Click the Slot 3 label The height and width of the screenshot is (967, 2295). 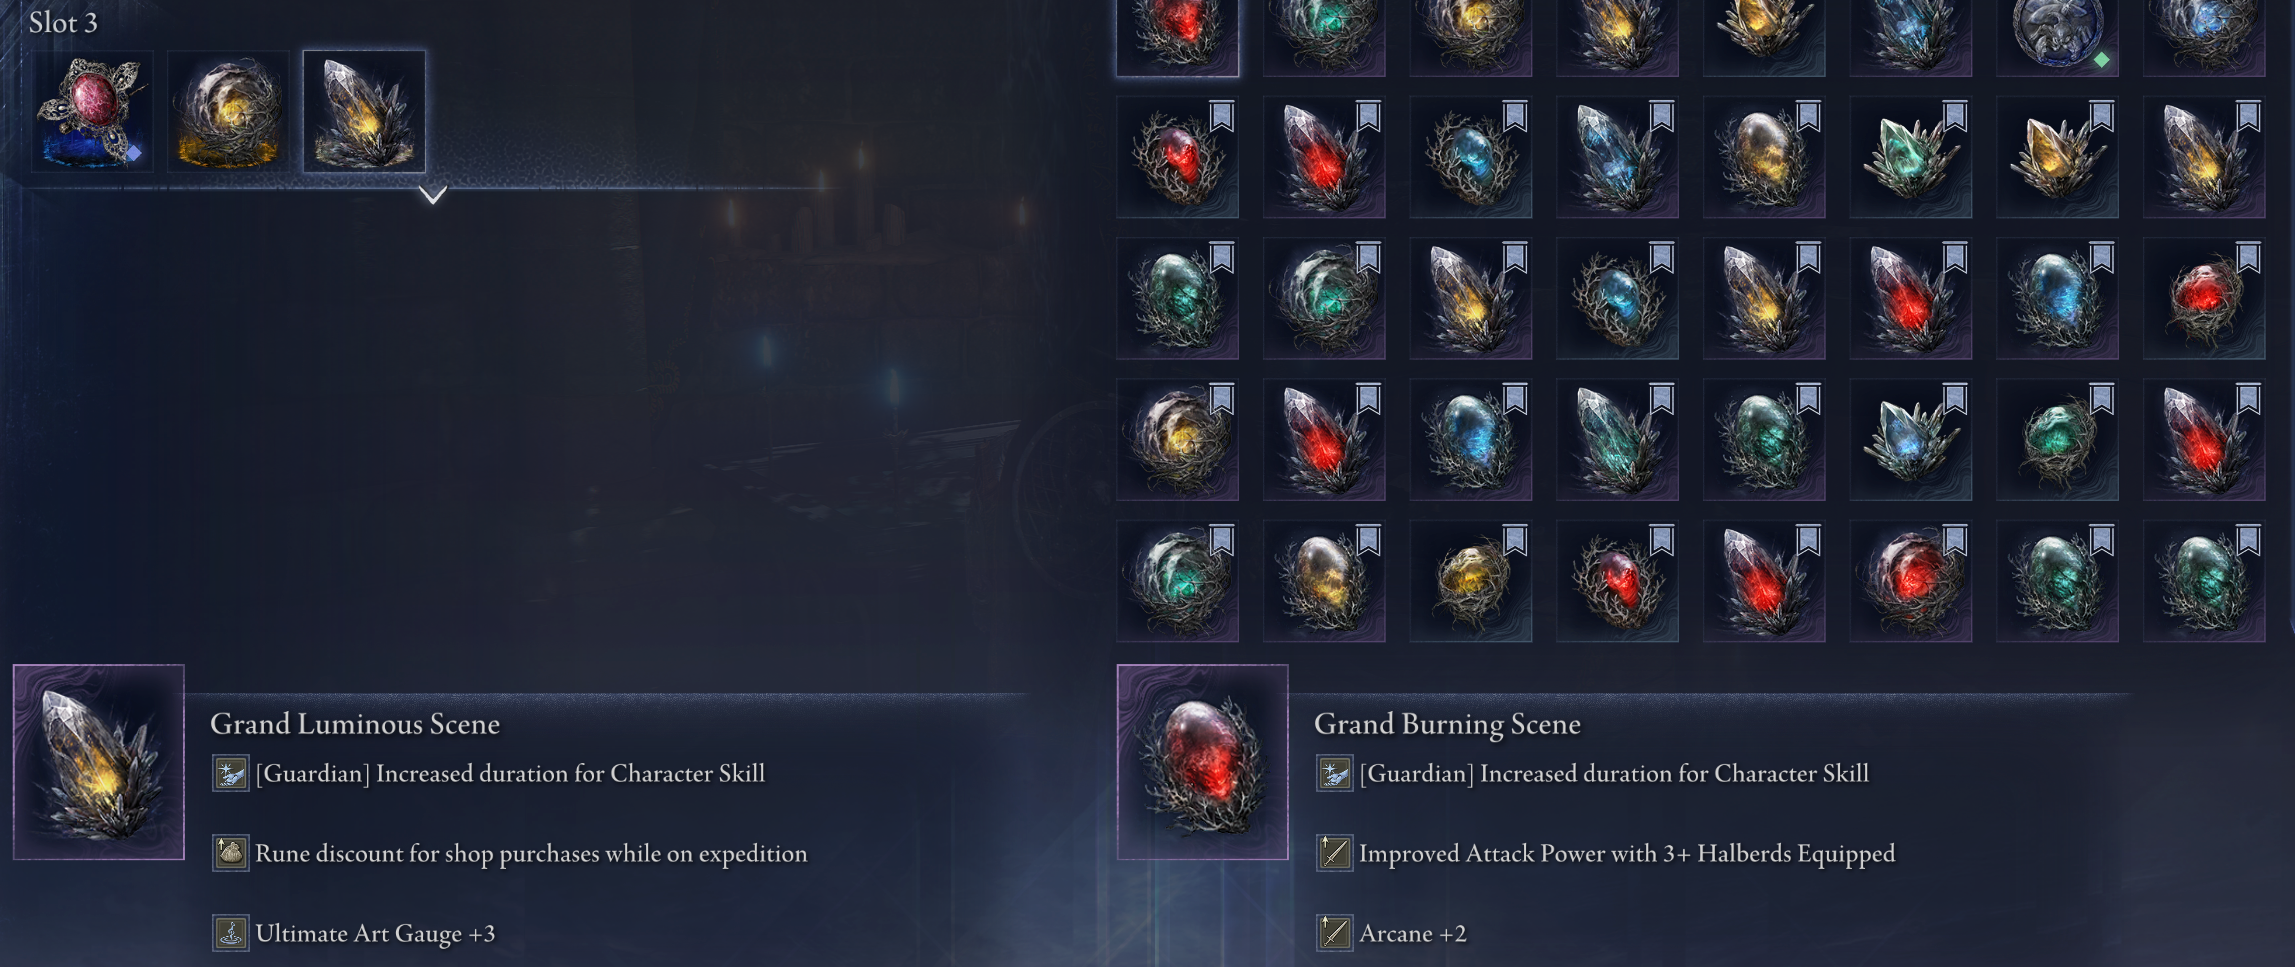(x=63, y=23)
